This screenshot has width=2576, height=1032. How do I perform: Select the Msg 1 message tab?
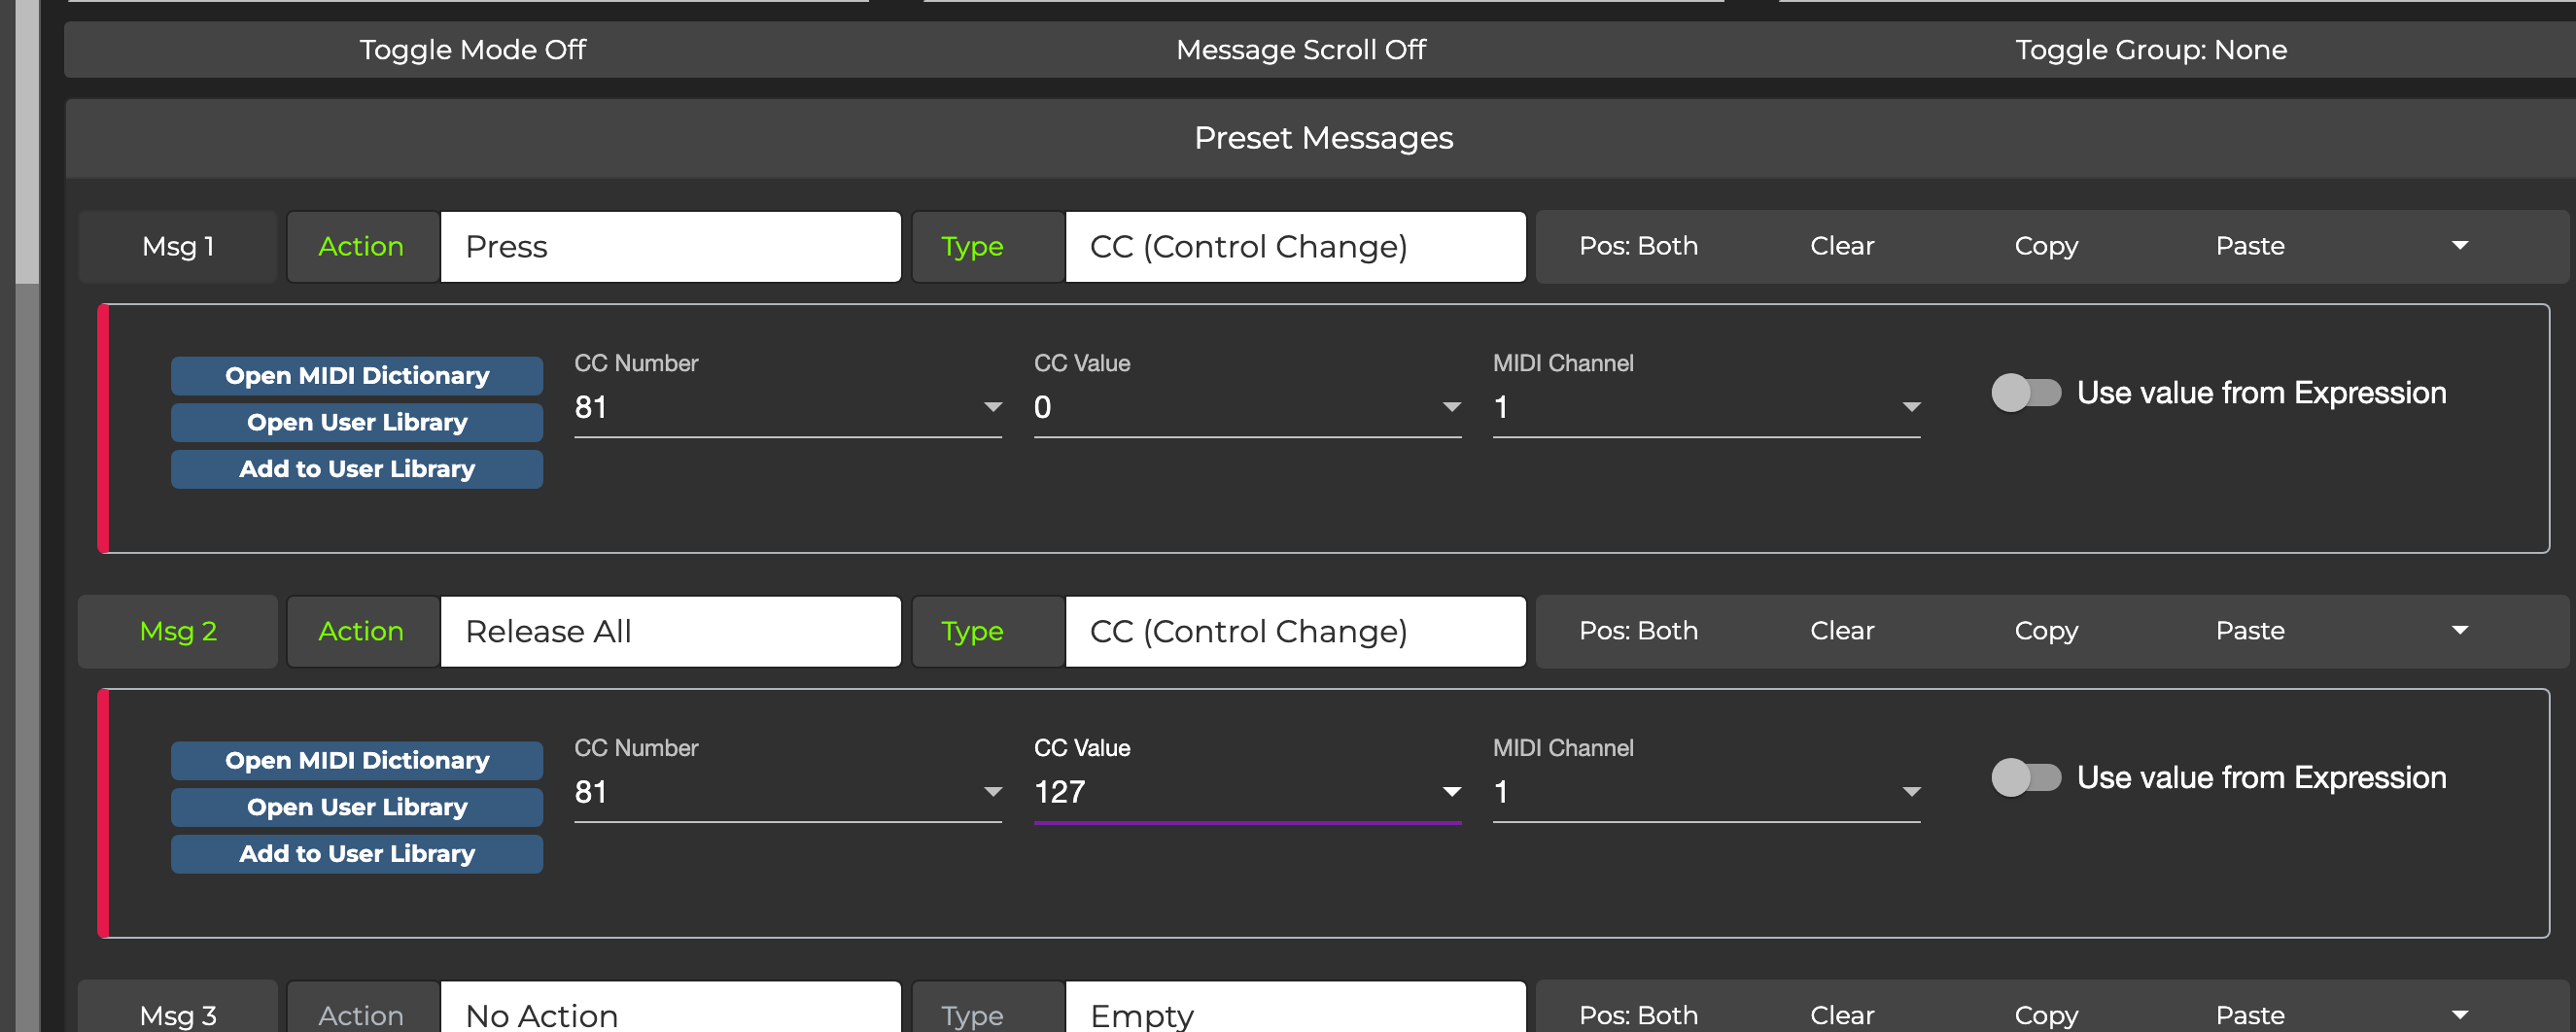178,247
